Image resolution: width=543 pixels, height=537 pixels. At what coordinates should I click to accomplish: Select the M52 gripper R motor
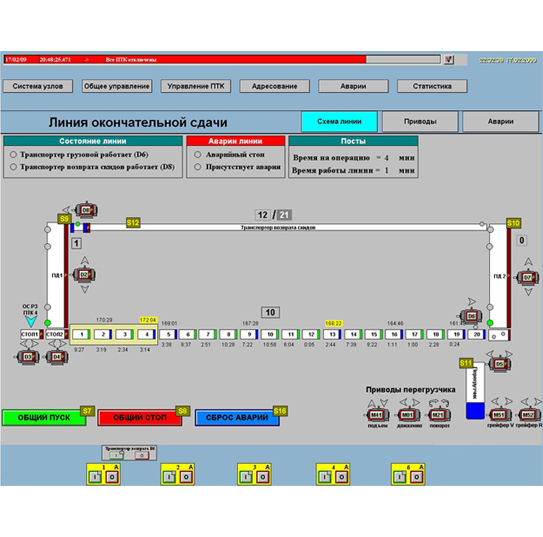coord(528,414)
